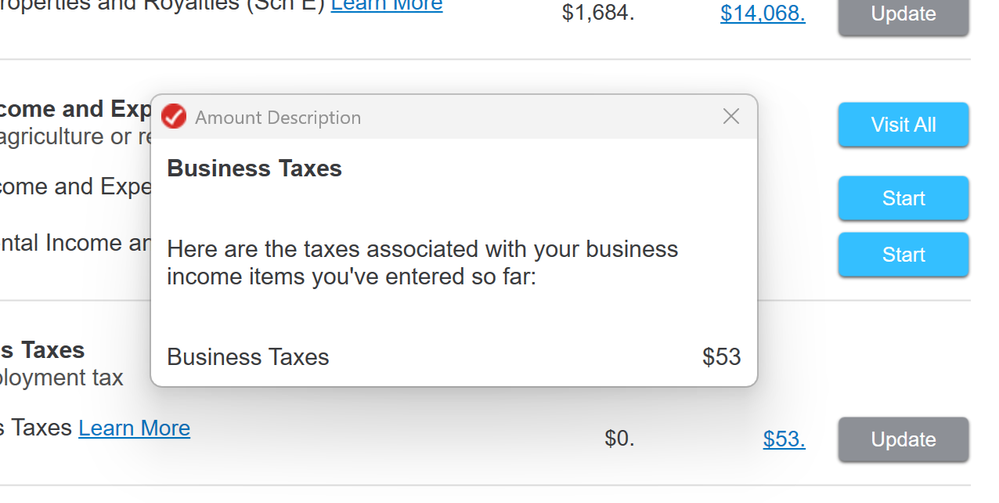Update the Royalties (Sch E) row
Image resolution: width=999 pixels, height=503 pixels.
903,15
